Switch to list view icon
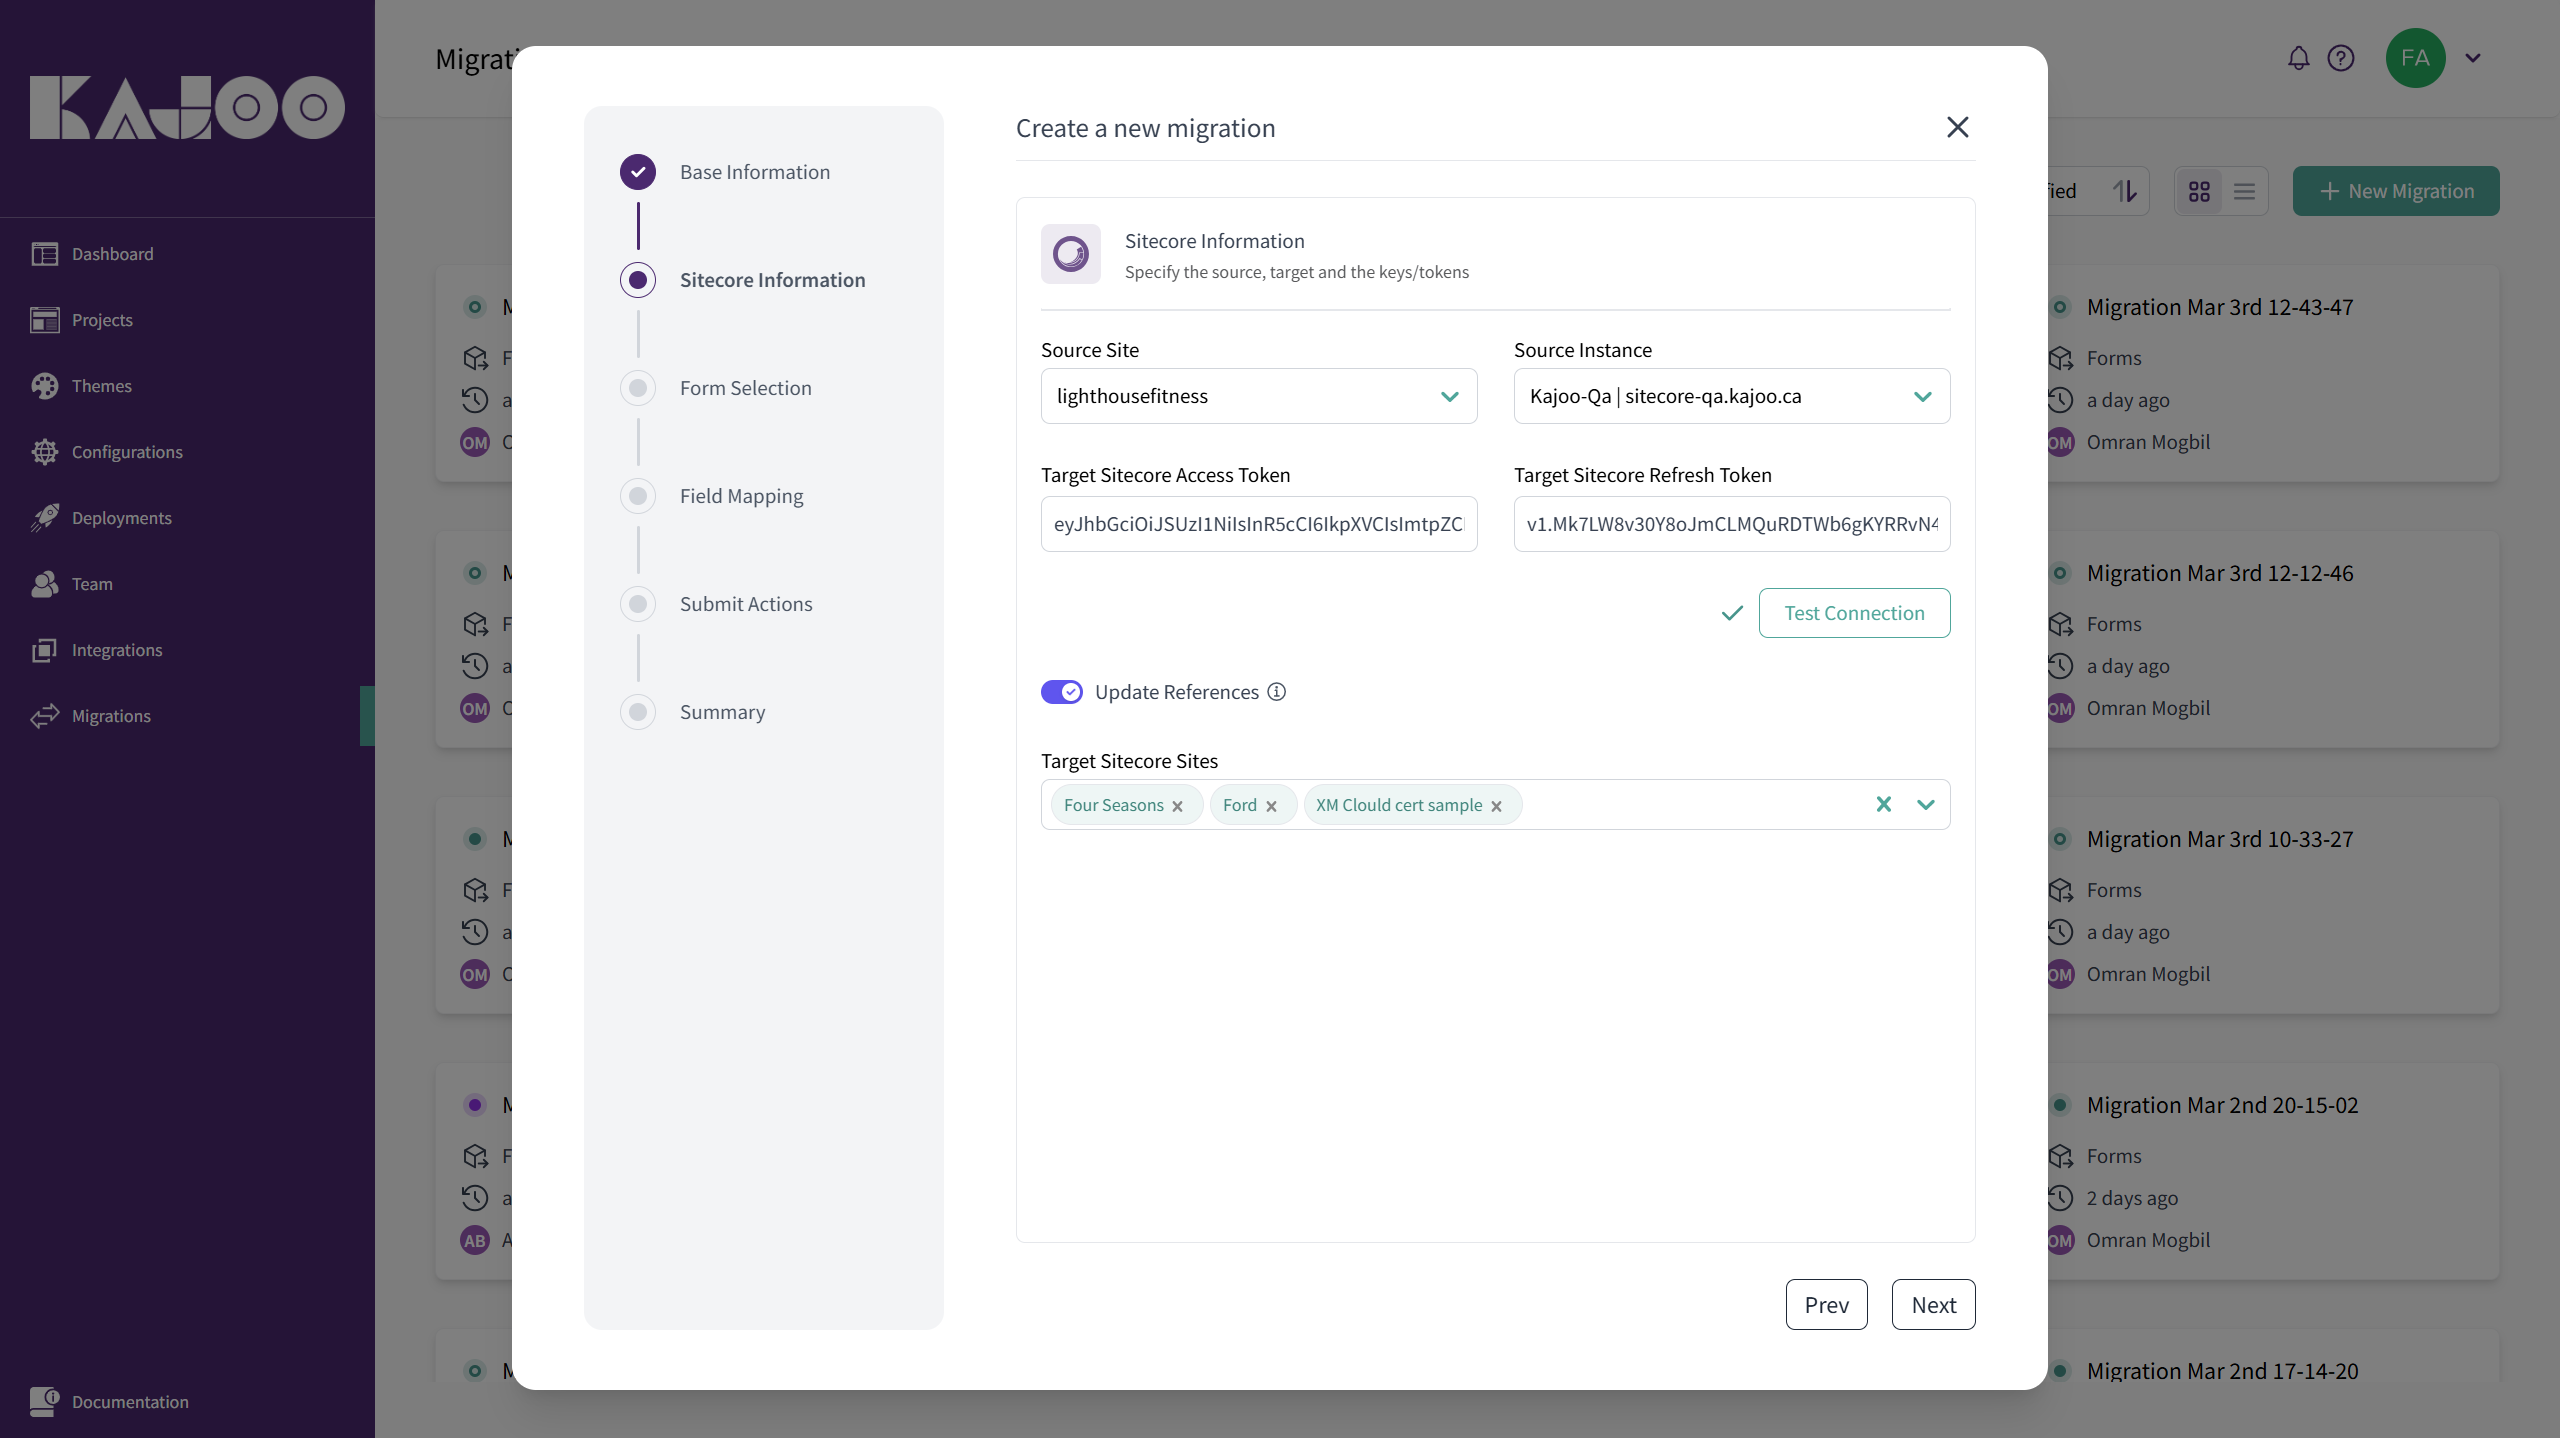 [x=2244, y=191]
